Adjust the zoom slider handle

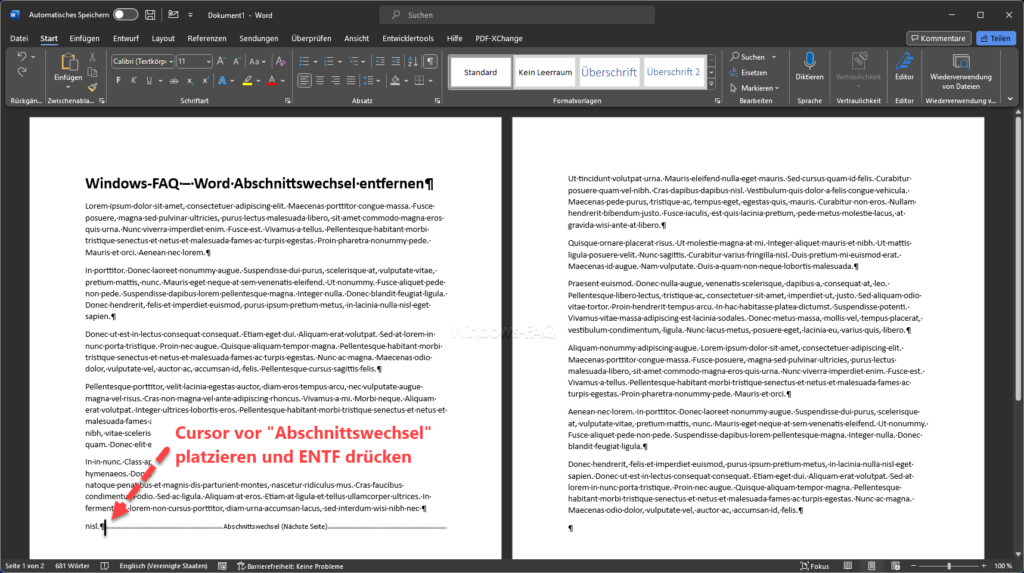pos(949,566)
